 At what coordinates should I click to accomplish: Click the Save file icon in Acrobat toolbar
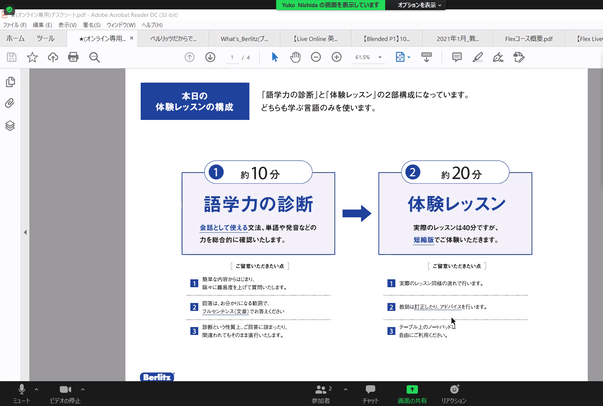(x=12, y=57)
